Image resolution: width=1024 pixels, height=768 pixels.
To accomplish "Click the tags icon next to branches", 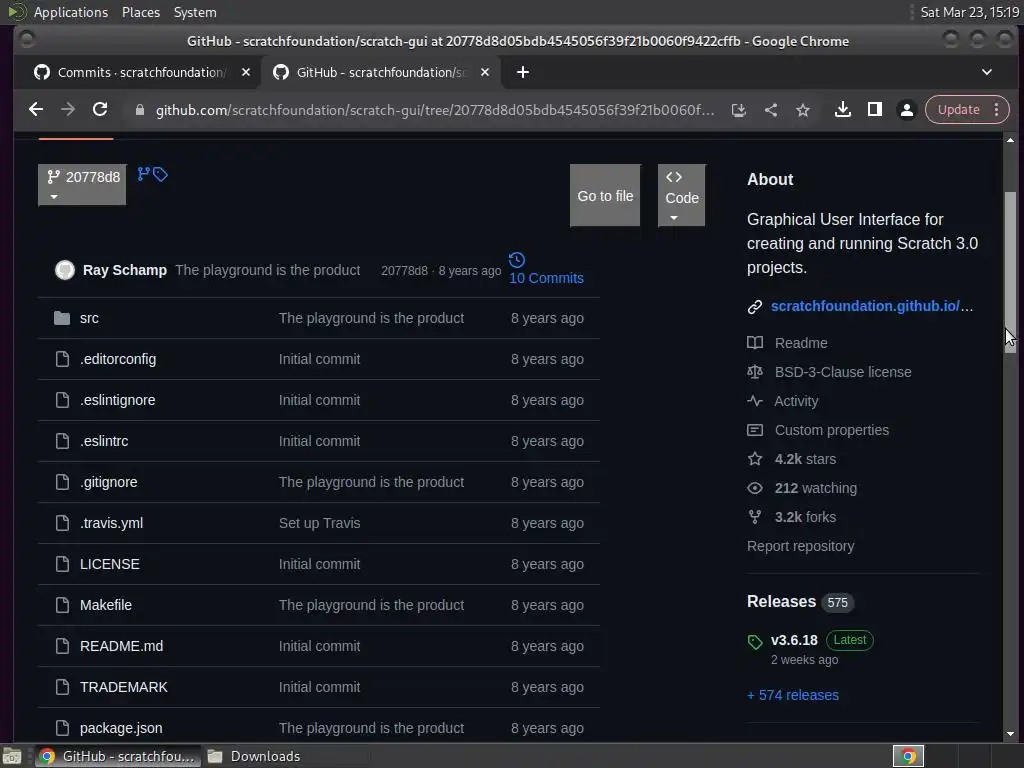I will click(x=160, y=174).
